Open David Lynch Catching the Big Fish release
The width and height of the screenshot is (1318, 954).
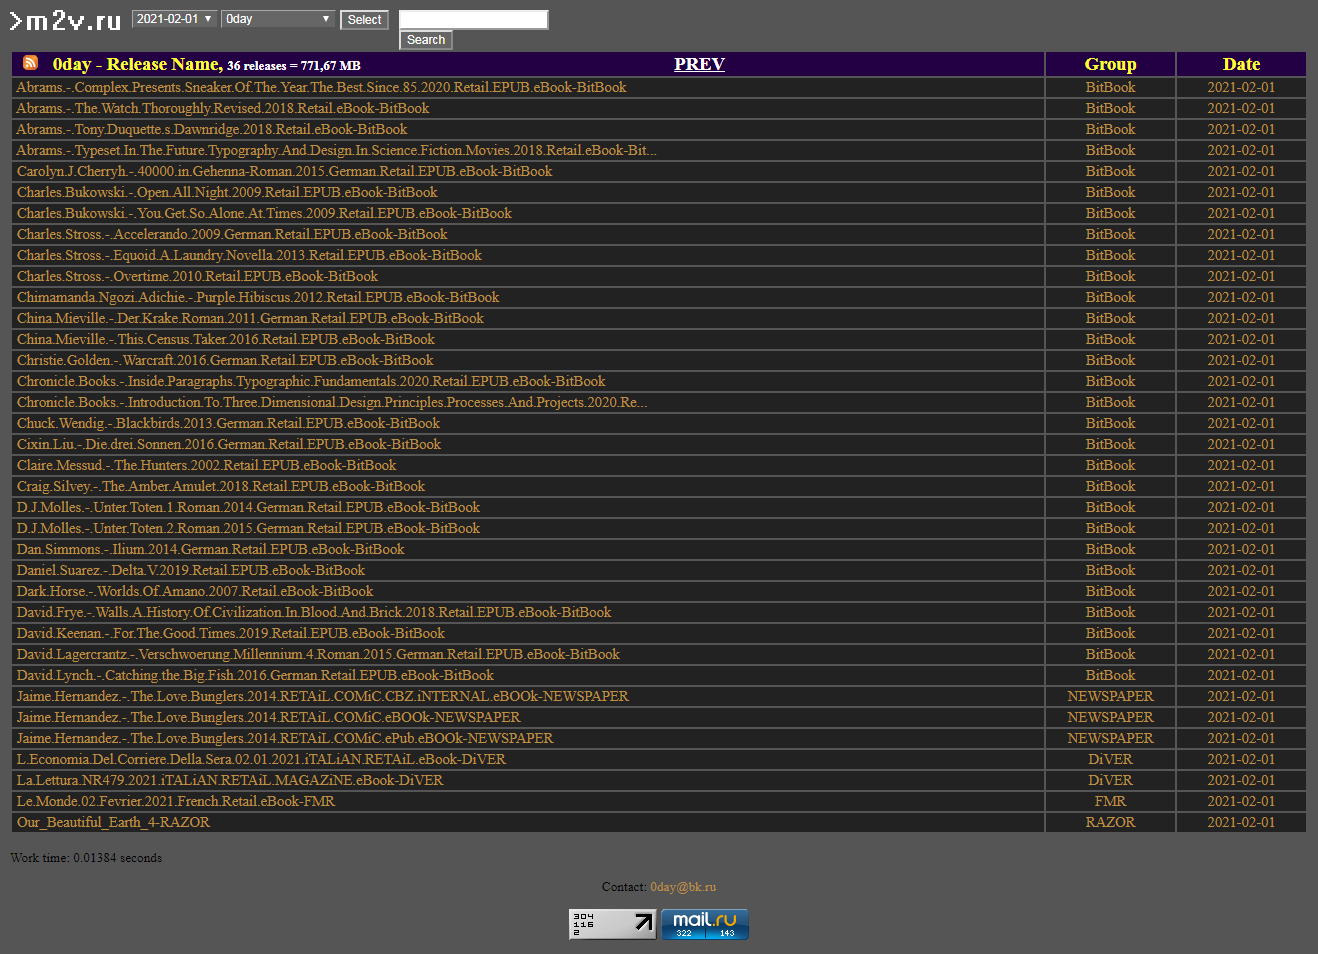(x=255, y=675)
